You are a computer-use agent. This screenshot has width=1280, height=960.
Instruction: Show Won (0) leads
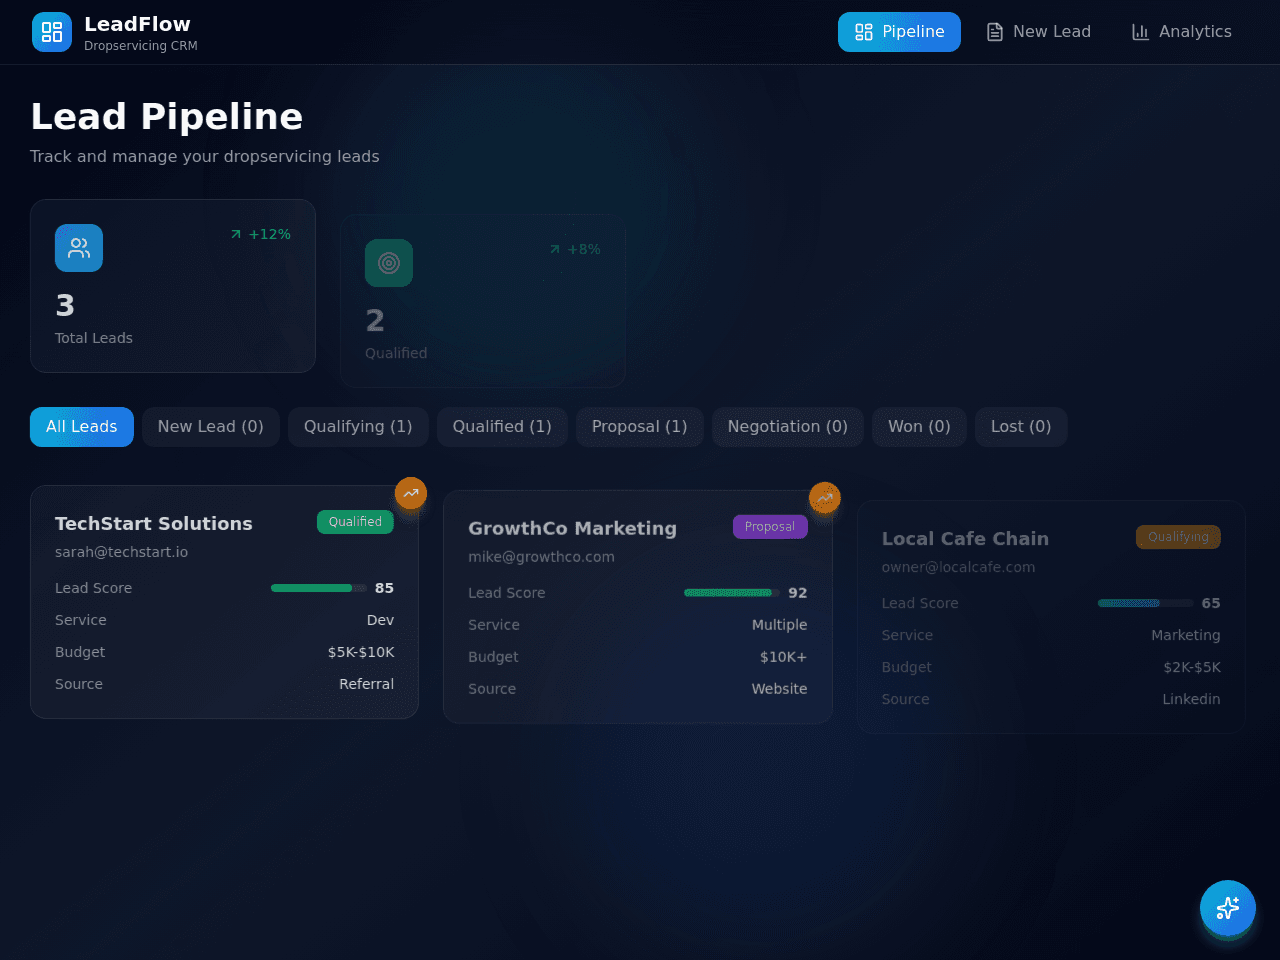[919, 427]
